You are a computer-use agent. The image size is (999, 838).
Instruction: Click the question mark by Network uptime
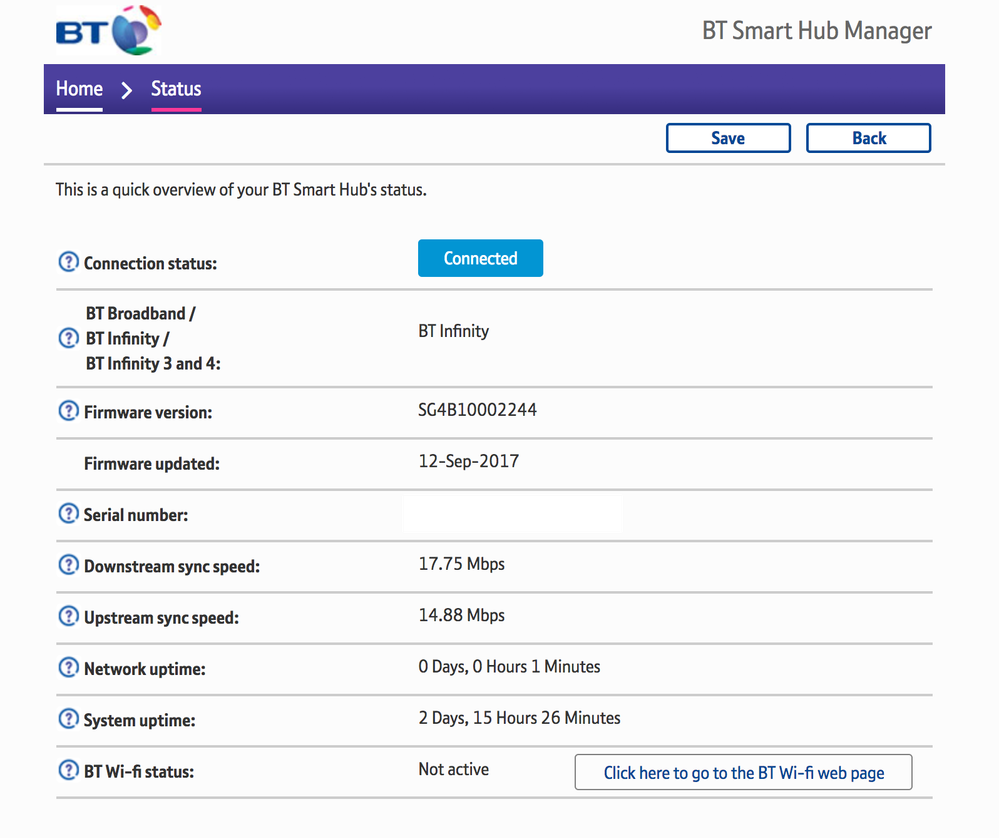pos(68,668)
